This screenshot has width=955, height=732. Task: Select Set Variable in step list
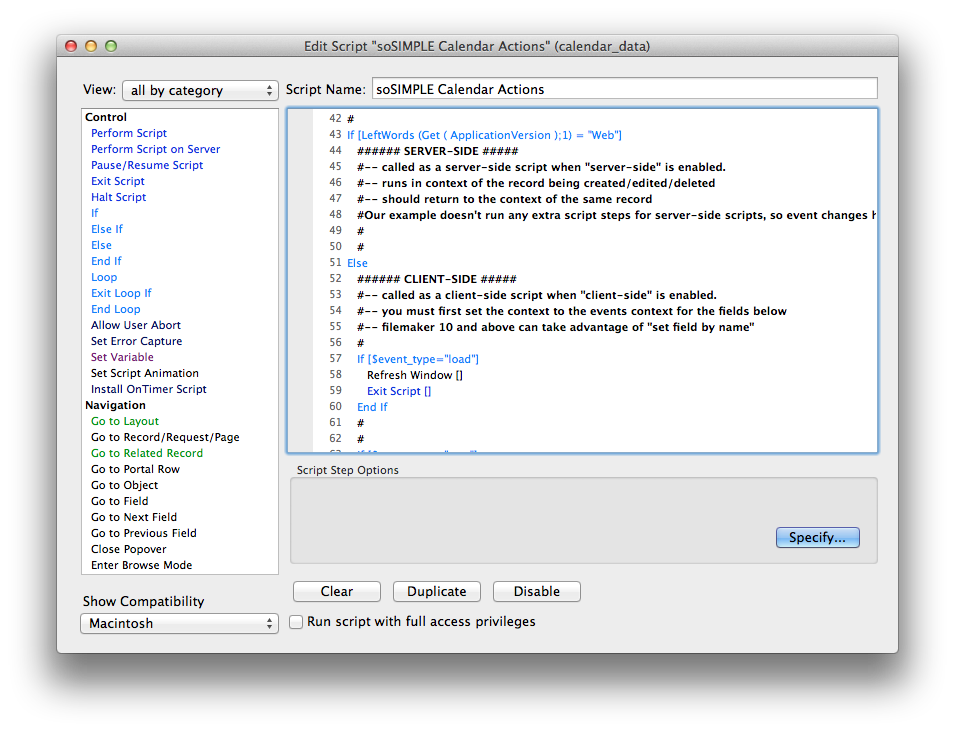click(122, 357)
